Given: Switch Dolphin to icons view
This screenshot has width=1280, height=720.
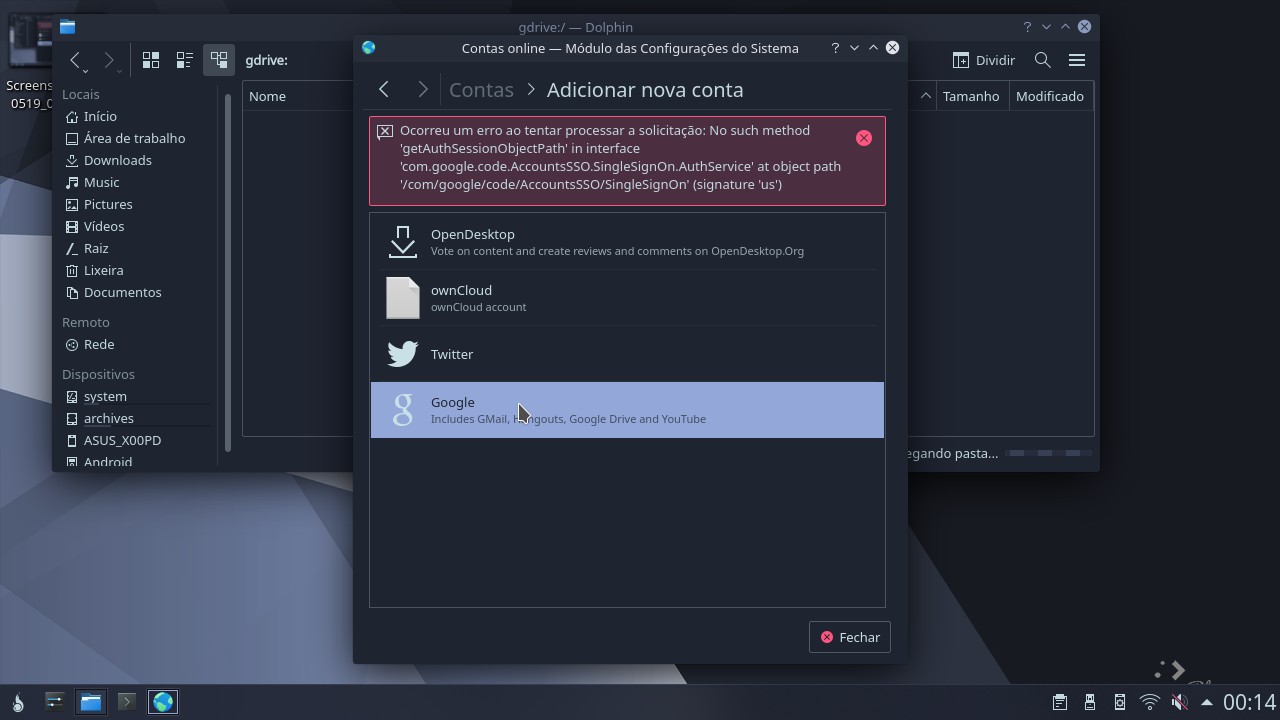Looking at the screenshot, I should 151,60.
